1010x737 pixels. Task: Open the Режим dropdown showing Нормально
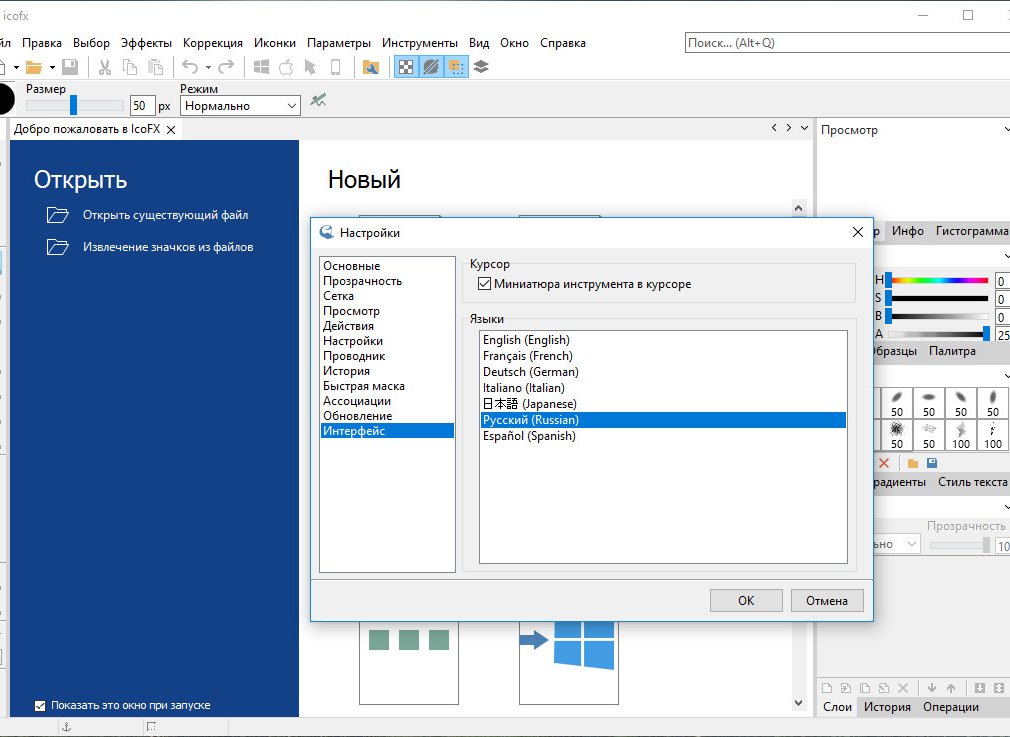[240, 106]
